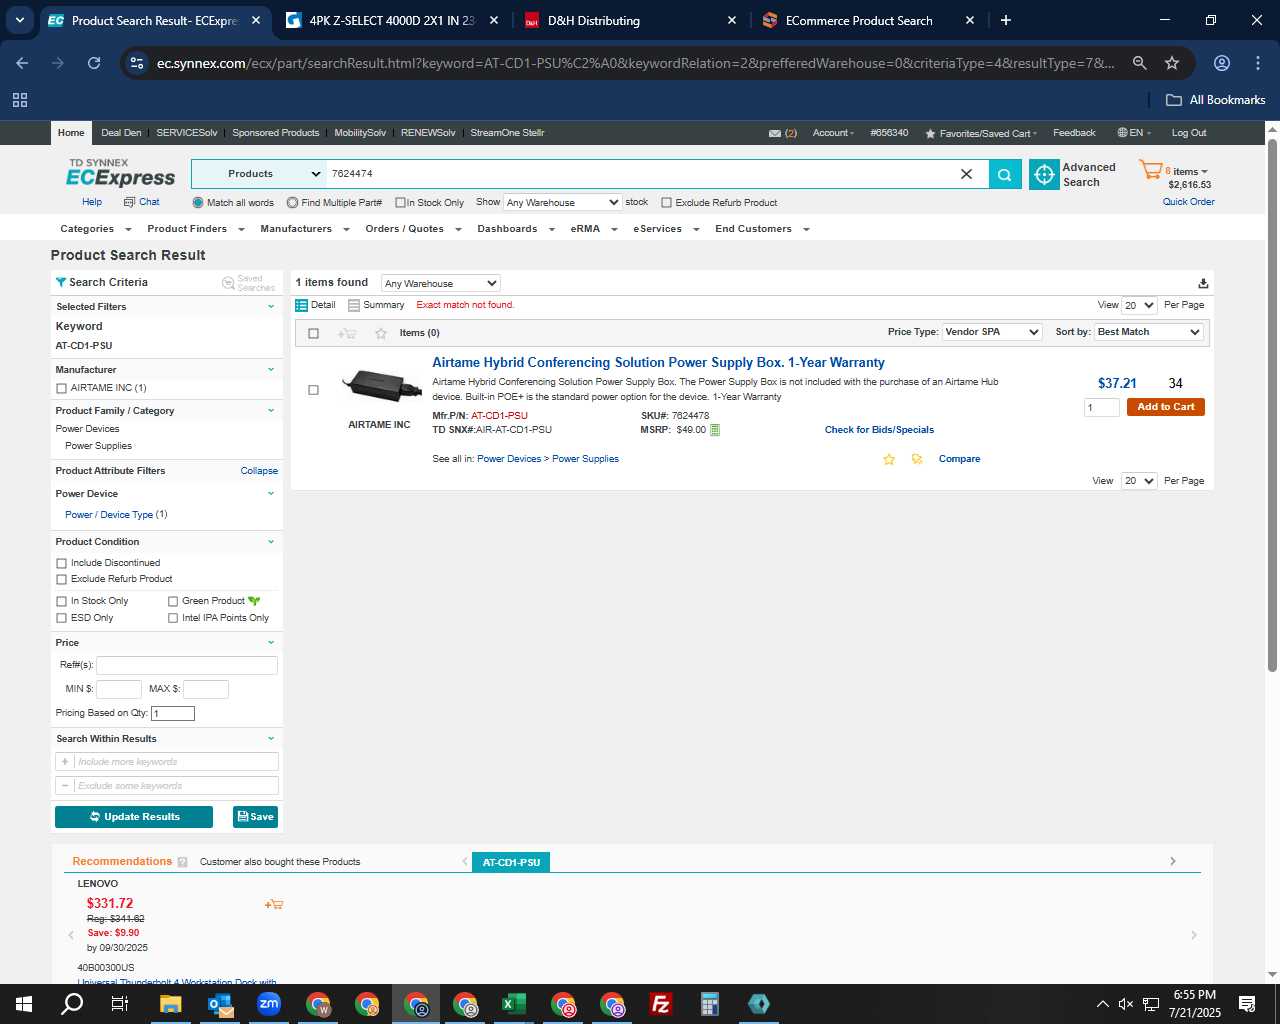The height and width of the screenshot is (1024, 1280).
Task: Enable Include Discontinued checkbox
Action: pyautogui.click(x=61, y=563)
